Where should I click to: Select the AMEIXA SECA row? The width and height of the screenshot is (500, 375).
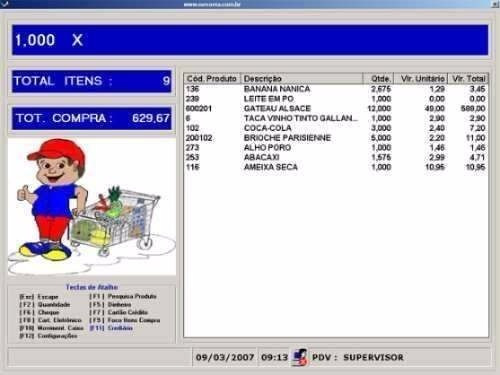point(336,167)
